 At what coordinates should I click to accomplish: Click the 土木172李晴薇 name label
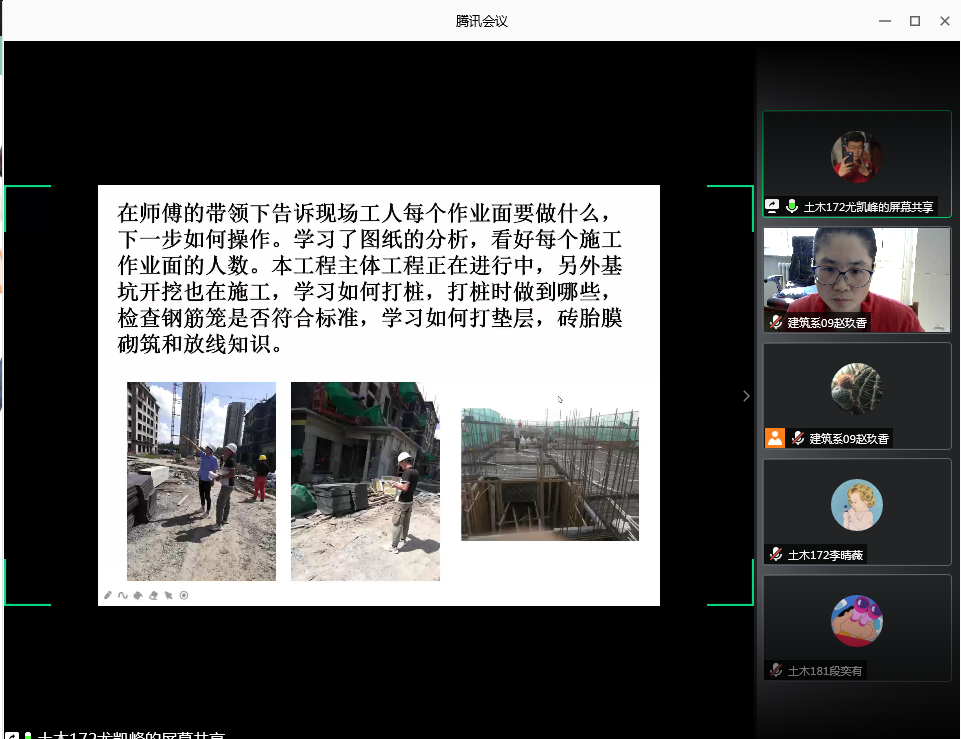point(825,554)
